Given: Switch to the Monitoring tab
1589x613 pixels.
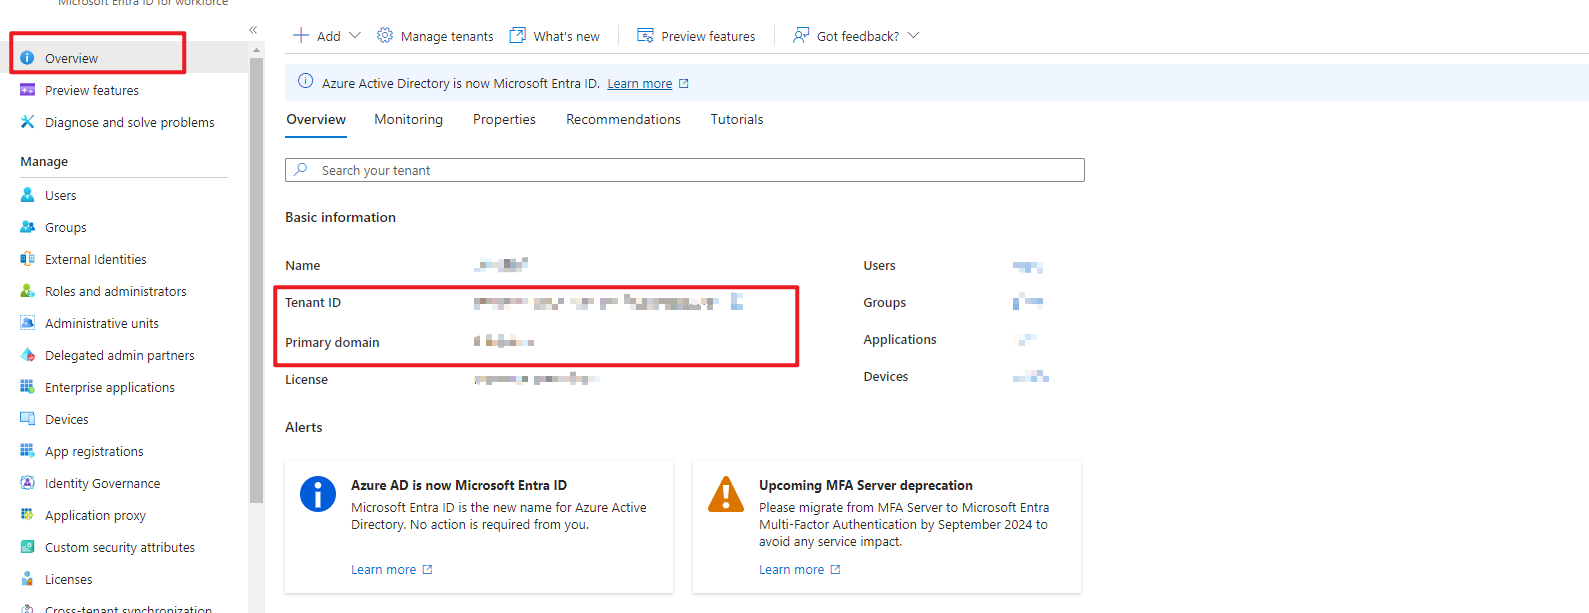Looking at the screenshot, I should click(408, 119).
